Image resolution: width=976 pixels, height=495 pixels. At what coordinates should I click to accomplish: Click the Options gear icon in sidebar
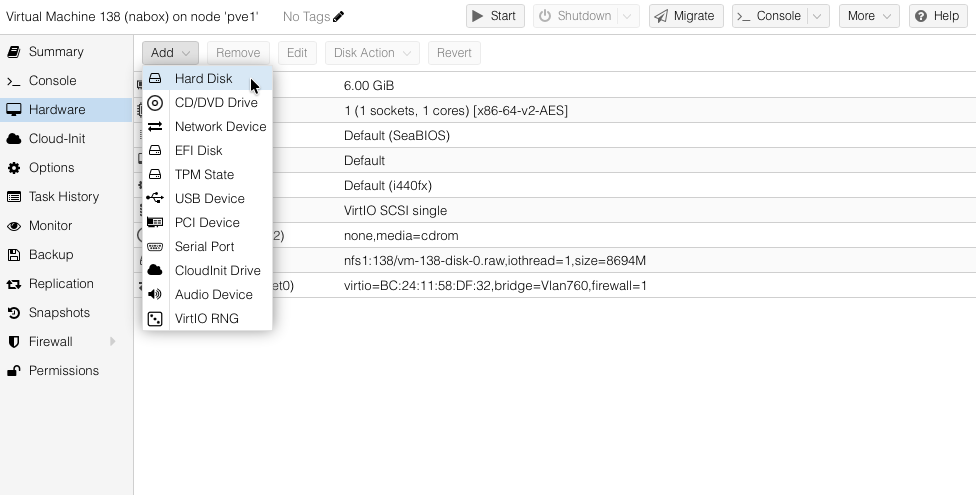point(14,167)
